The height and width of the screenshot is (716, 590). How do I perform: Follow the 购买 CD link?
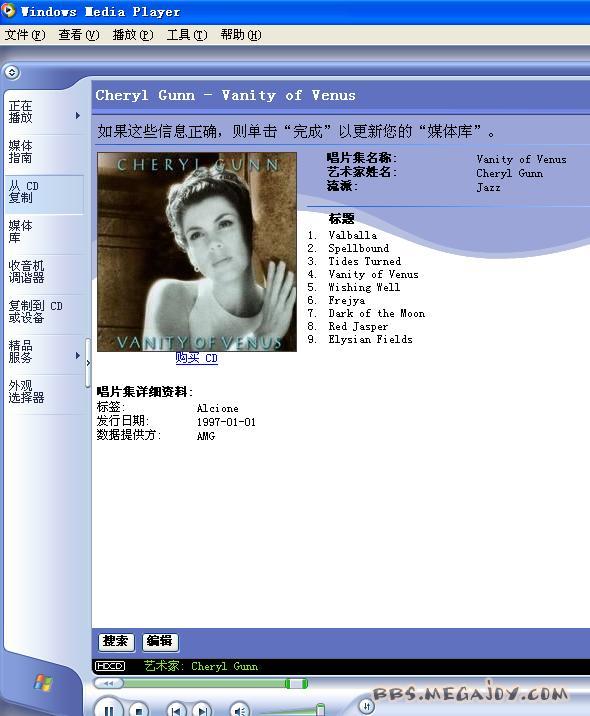197,358
